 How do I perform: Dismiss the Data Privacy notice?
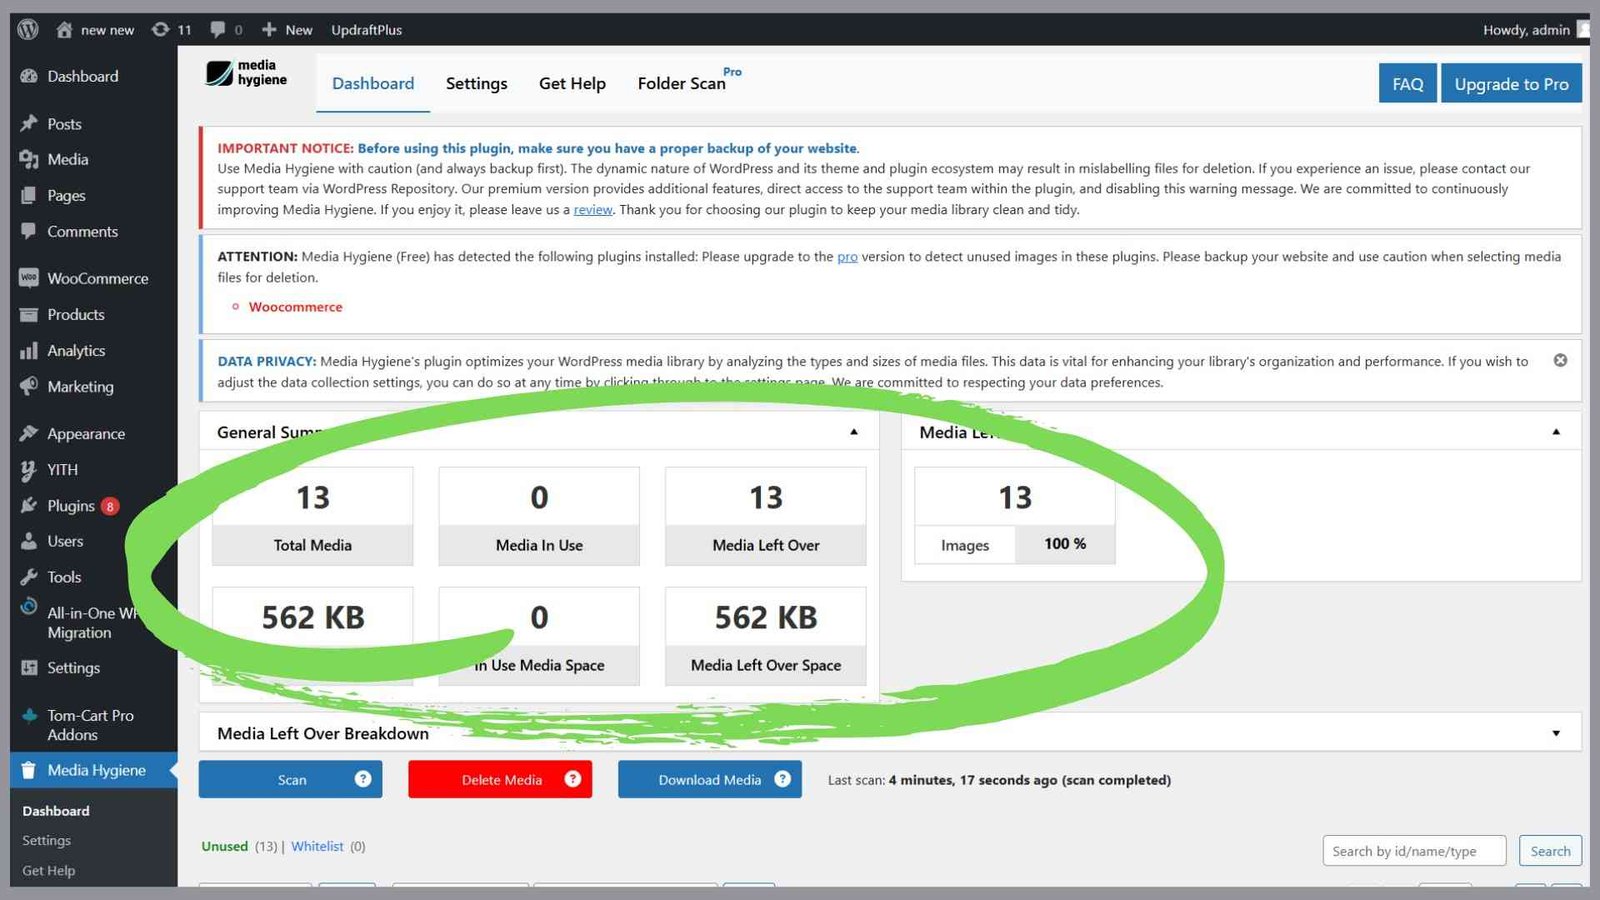click(1560, 360)
